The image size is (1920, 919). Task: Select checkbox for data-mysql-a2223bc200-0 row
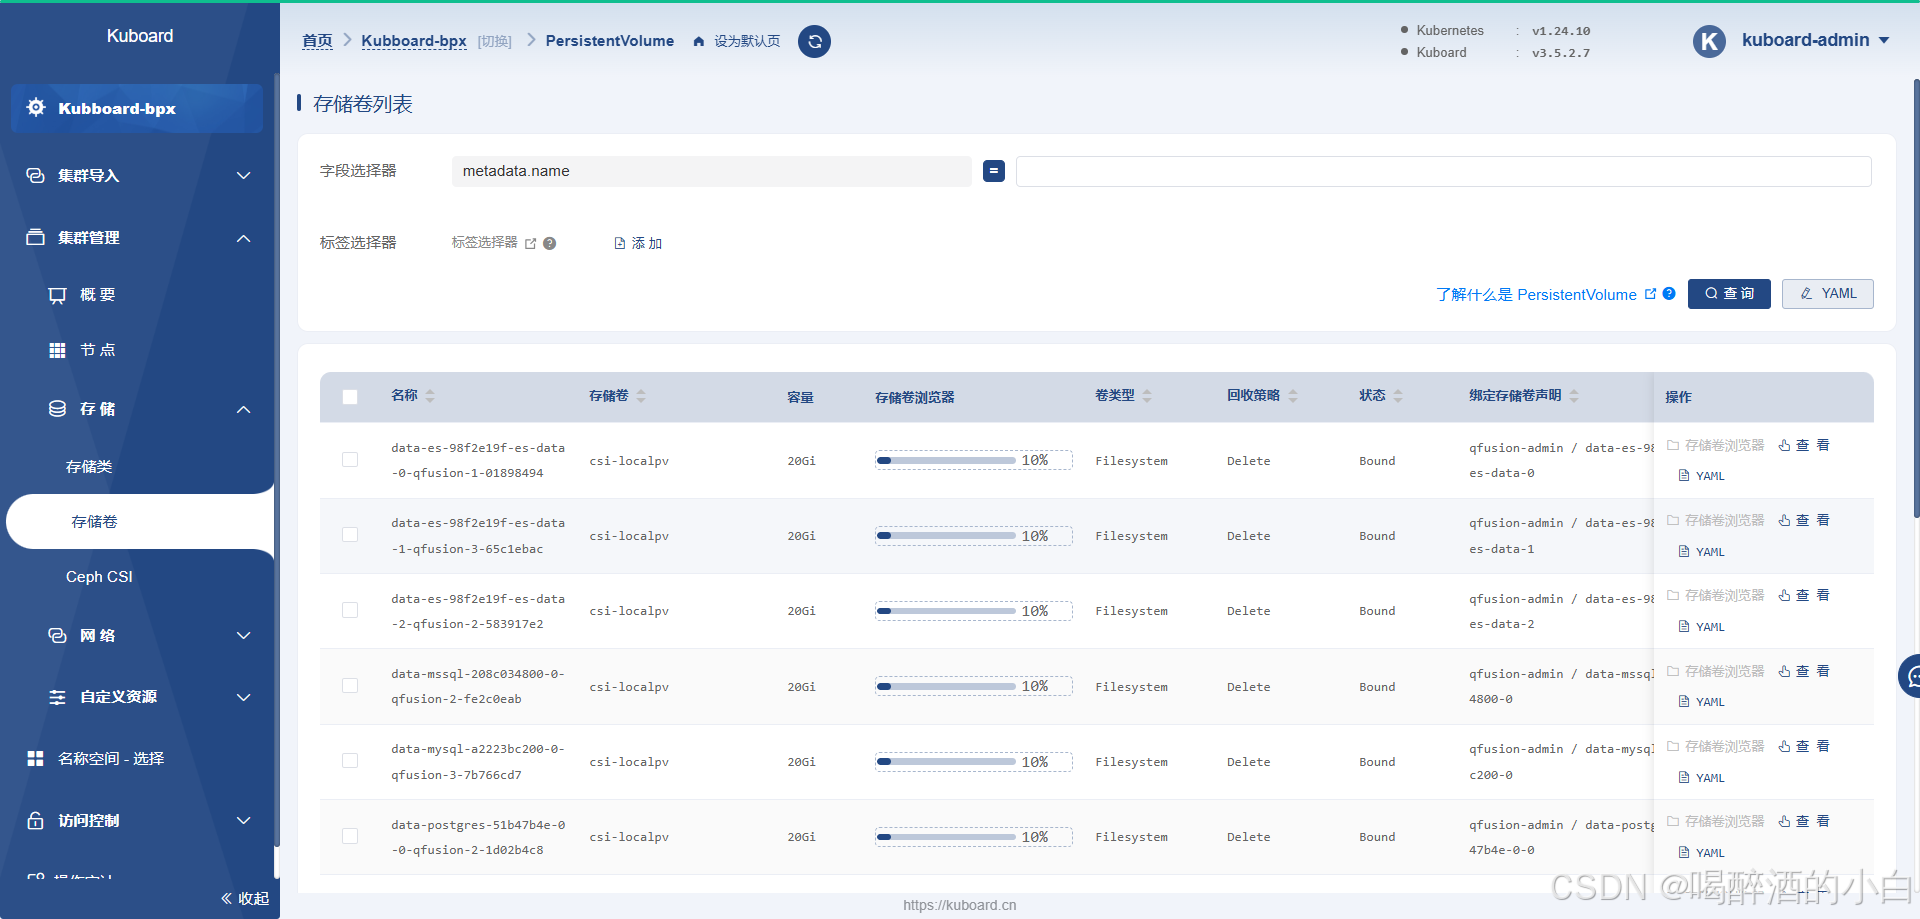350,761
